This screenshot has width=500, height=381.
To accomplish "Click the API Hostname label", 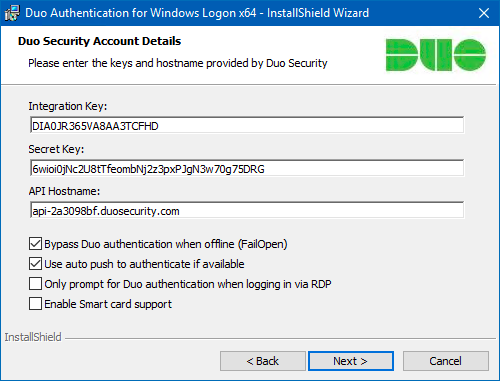I will click(x=64, y=191).
